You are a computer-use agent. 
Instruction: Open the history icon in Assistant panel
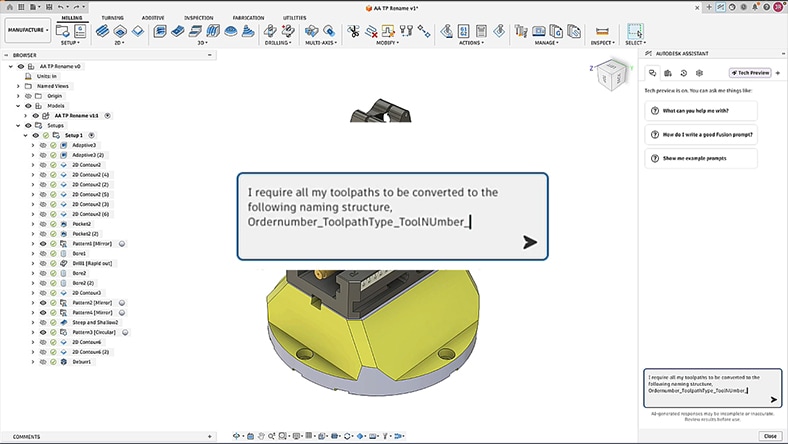pyautogui.click(x=683, y=73)
